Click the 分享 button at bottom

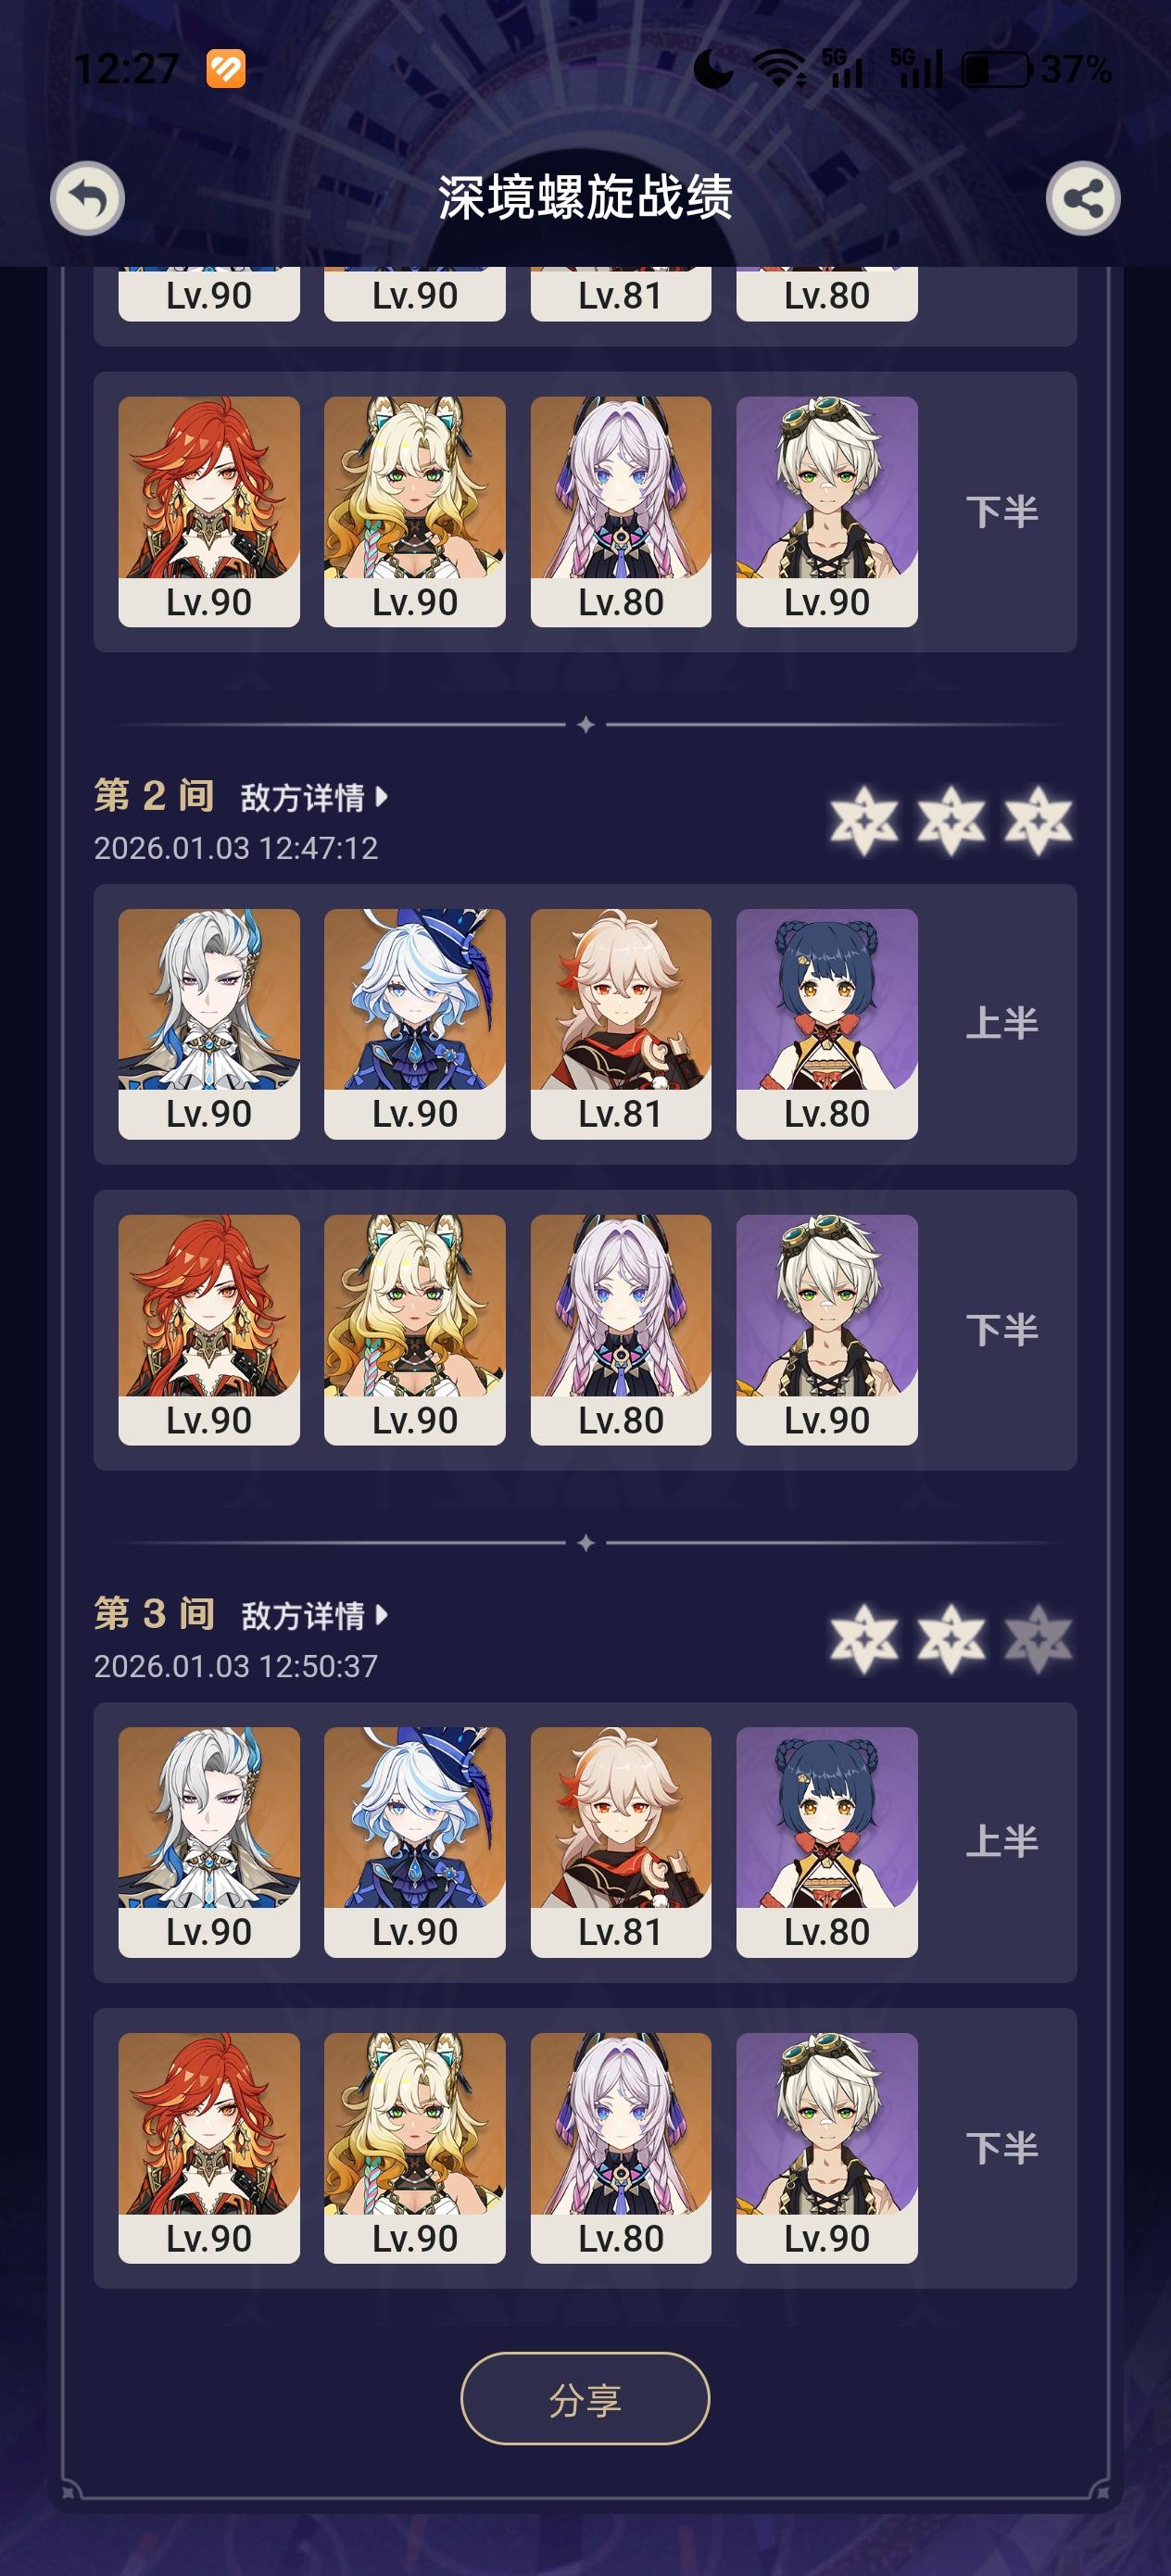click(585, 2399)
